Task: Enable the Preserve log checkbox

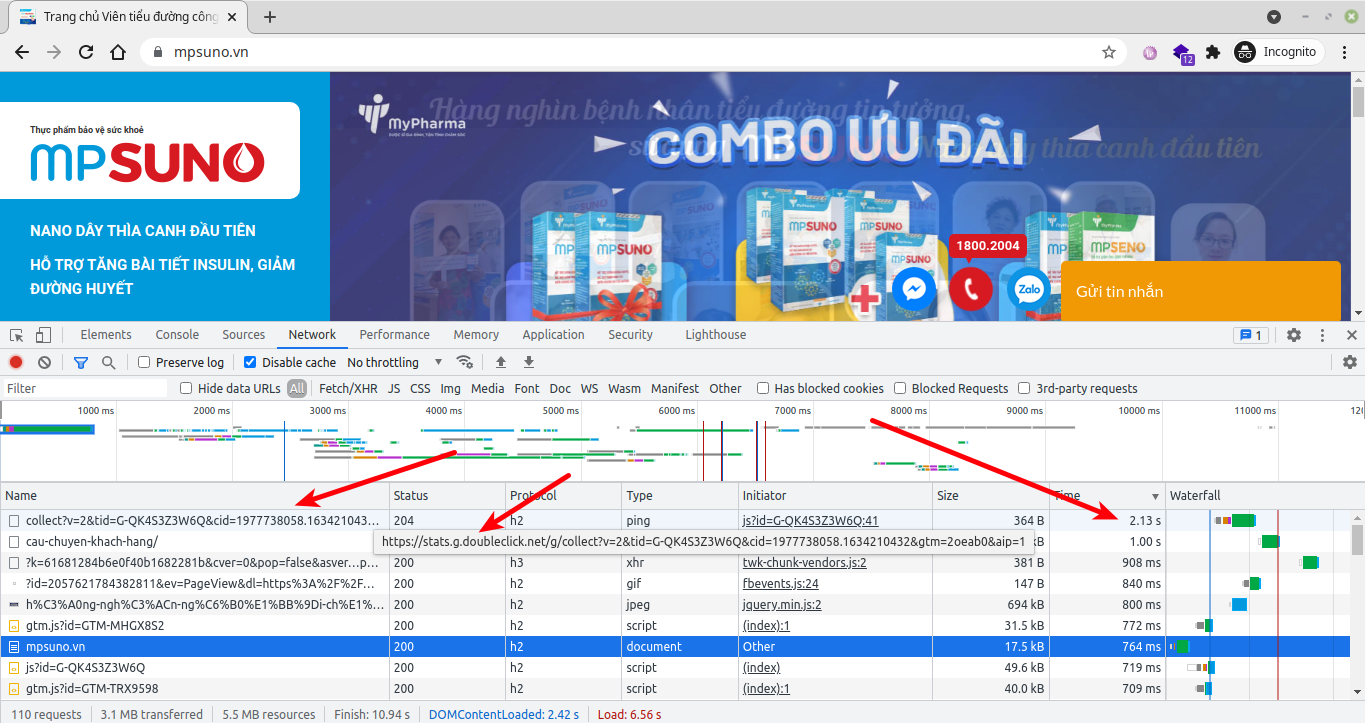Action: [x=144, y=362]
